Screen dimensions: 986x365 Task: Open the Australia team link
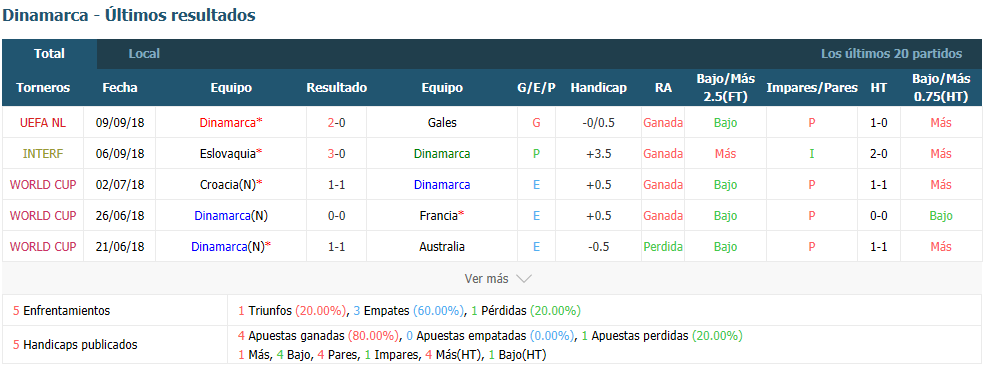tap(442, 247)
